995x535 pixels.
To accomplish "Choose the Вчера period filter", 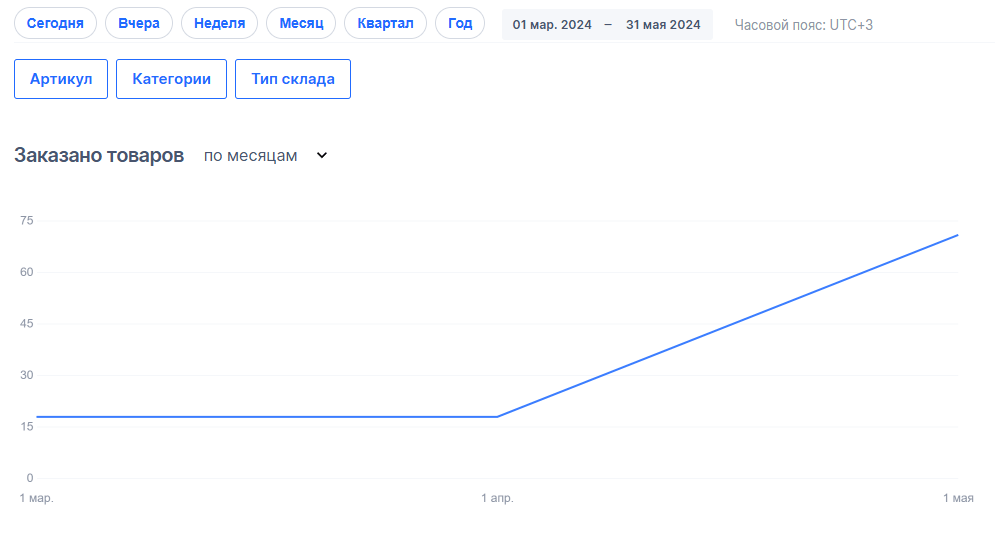I will coord(138,23).
